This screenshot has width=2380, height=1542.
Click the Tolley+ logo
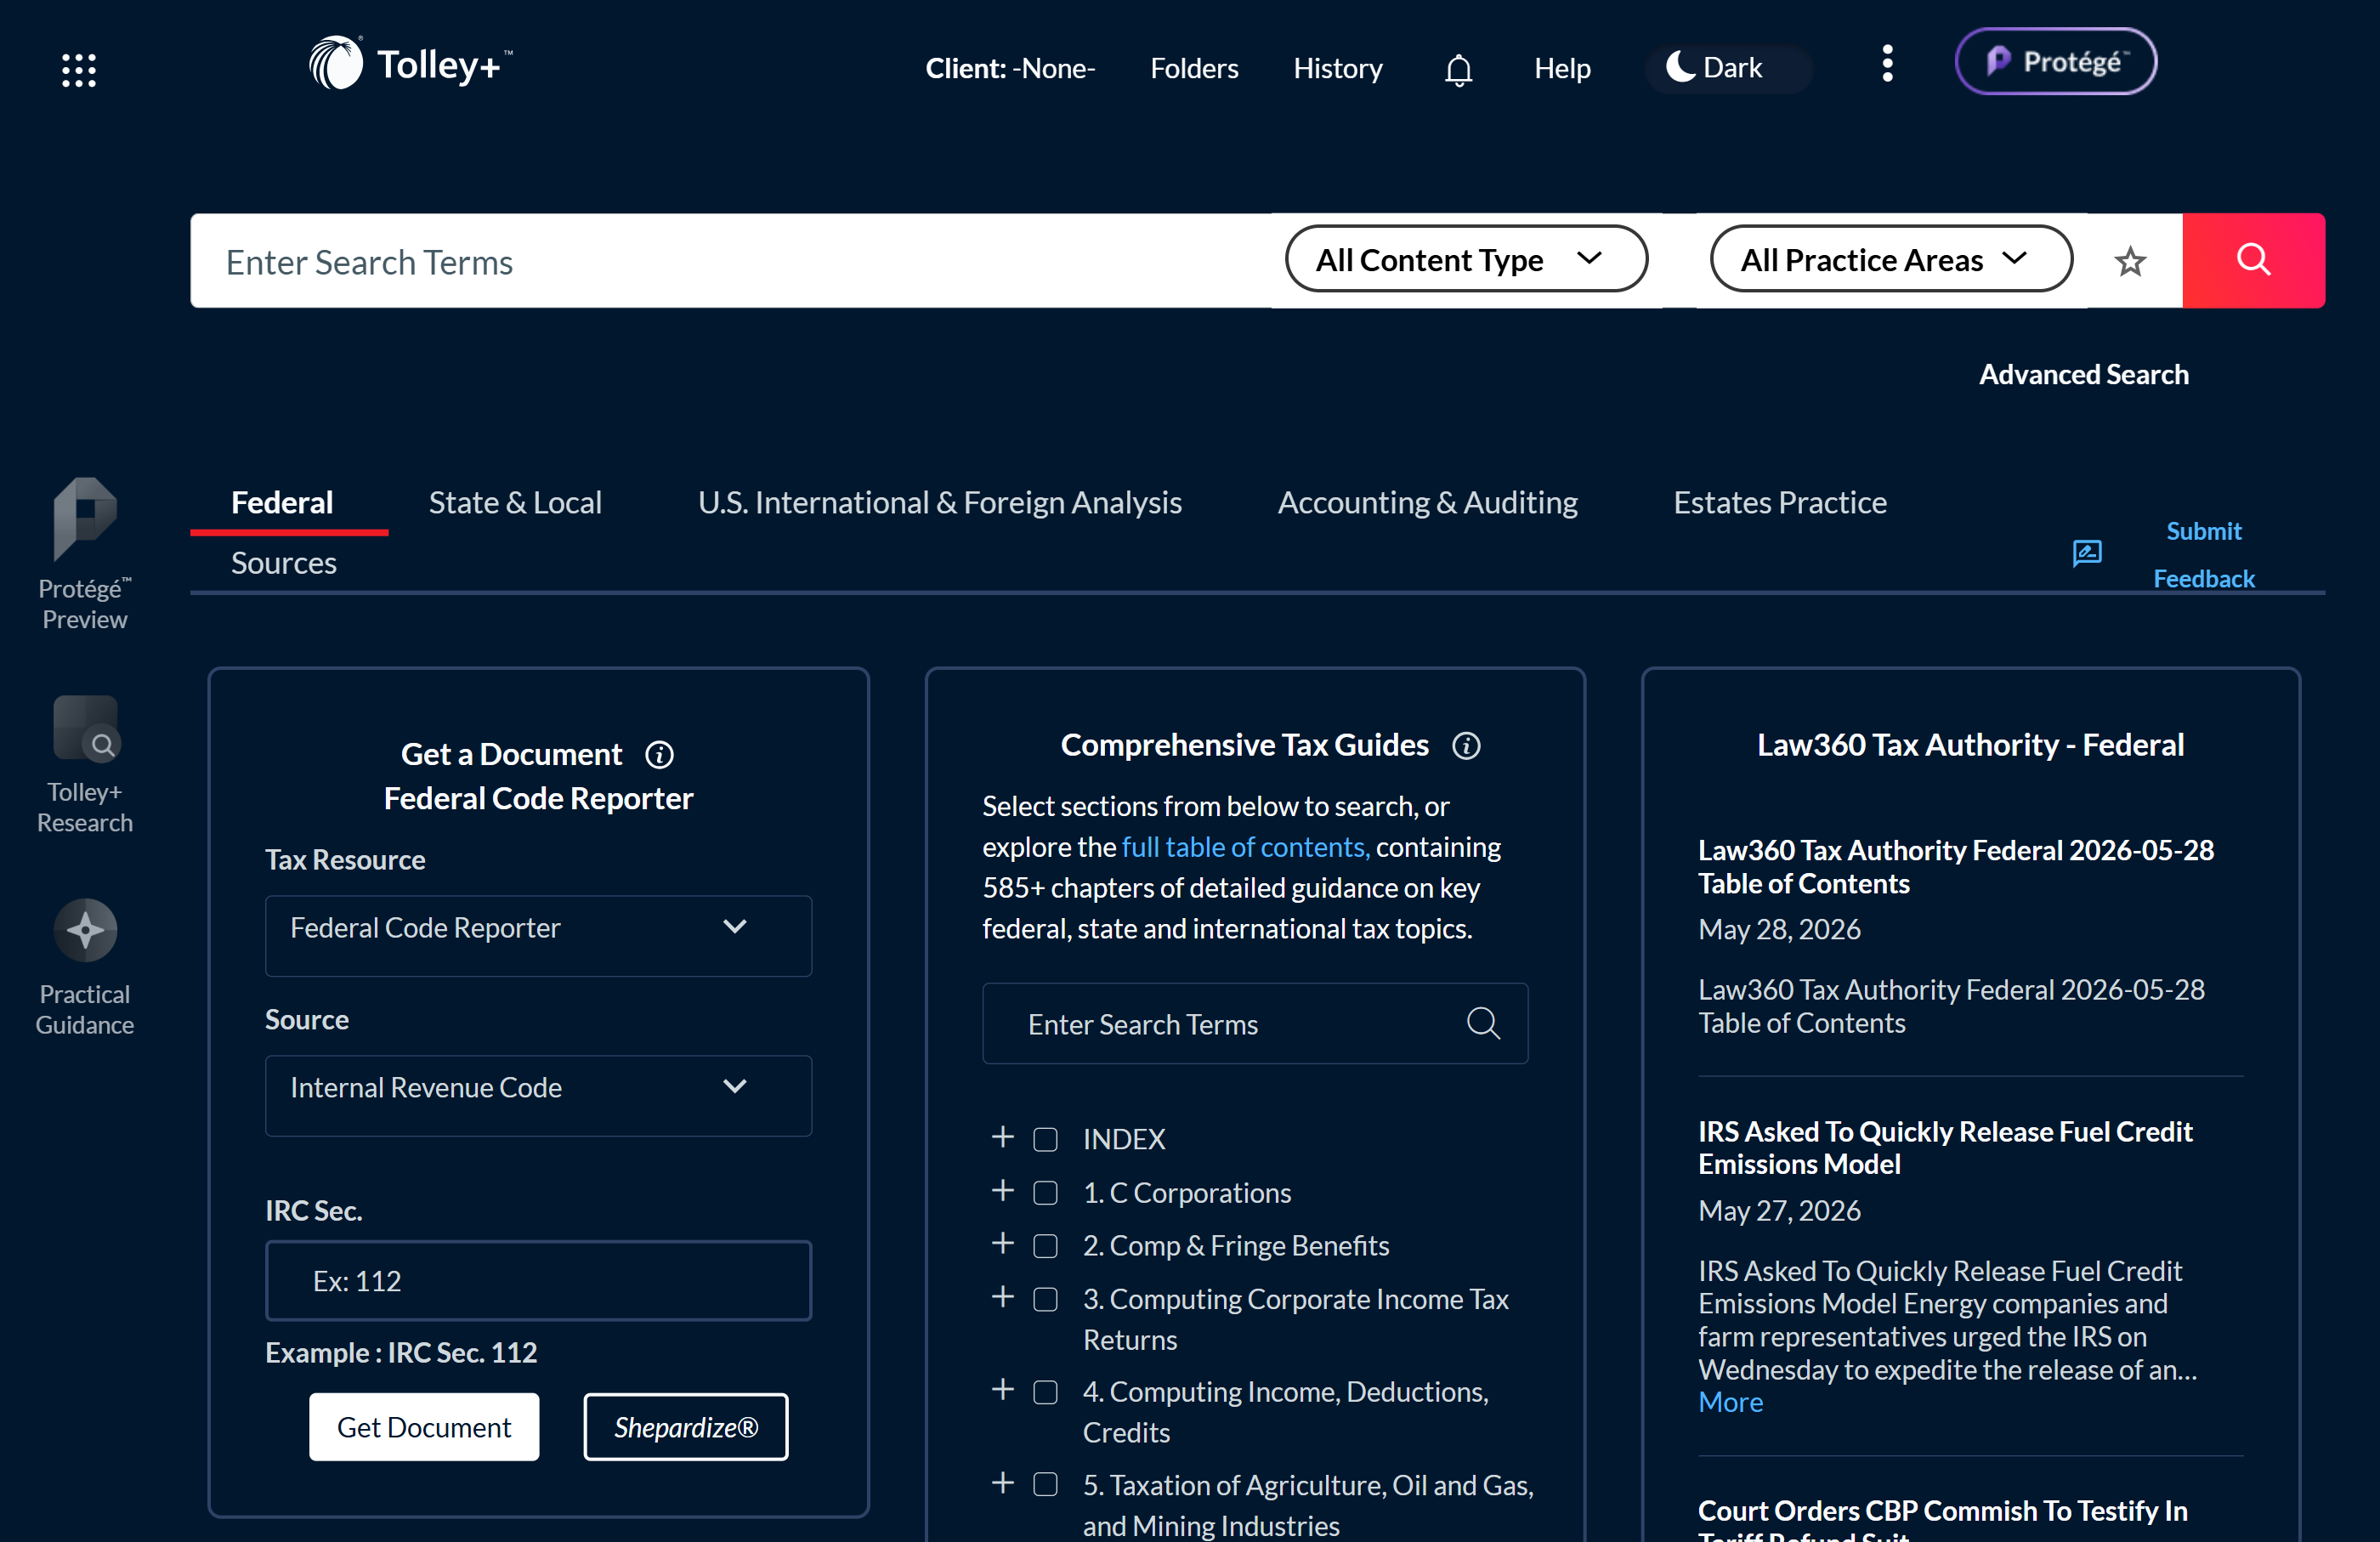point(410,64)
